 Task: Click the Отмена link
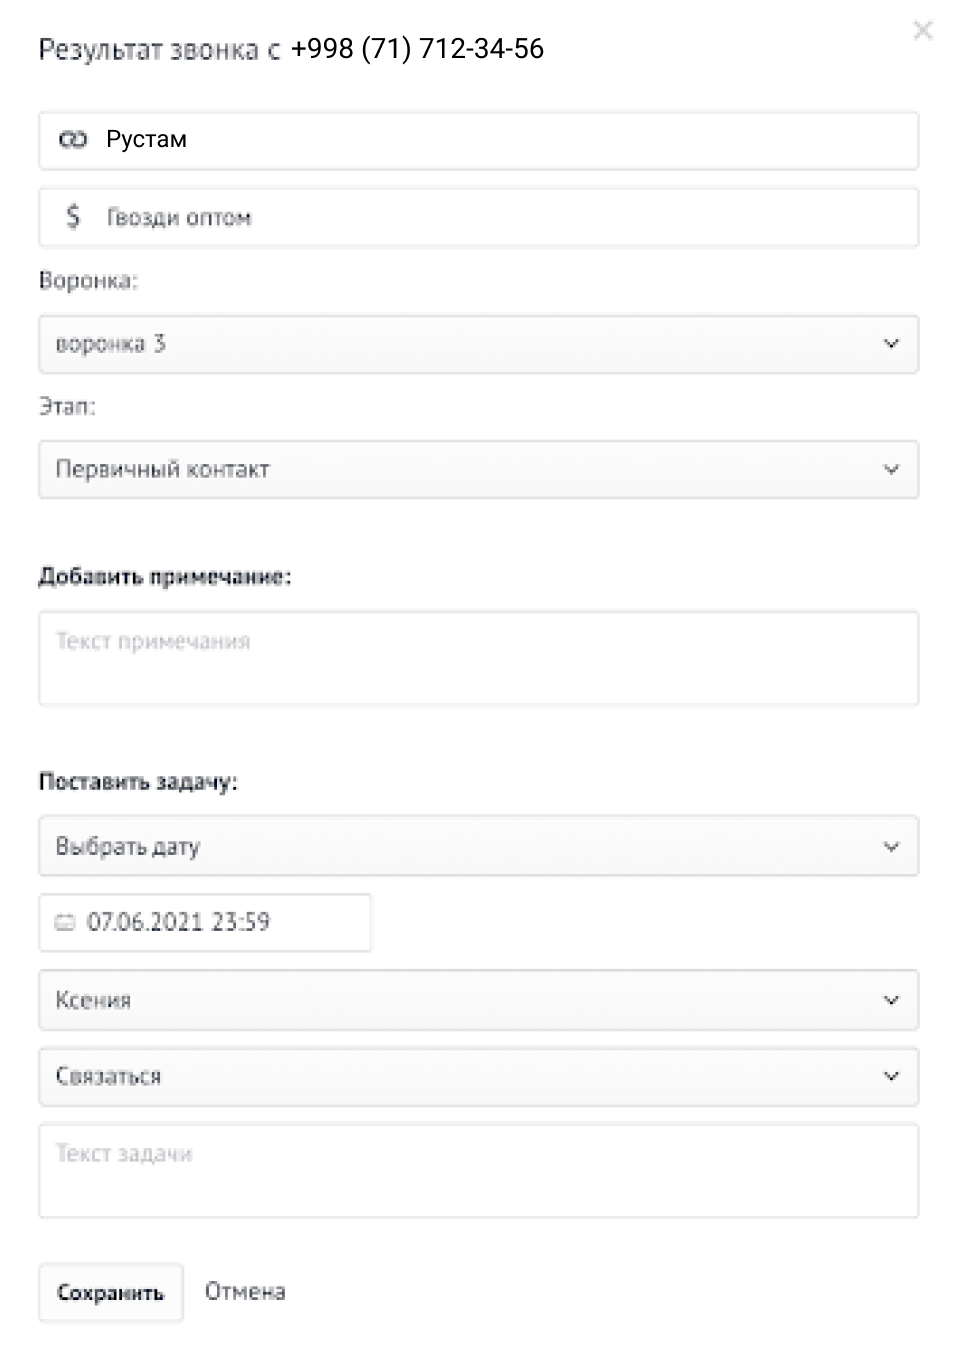coord(245,1292)
